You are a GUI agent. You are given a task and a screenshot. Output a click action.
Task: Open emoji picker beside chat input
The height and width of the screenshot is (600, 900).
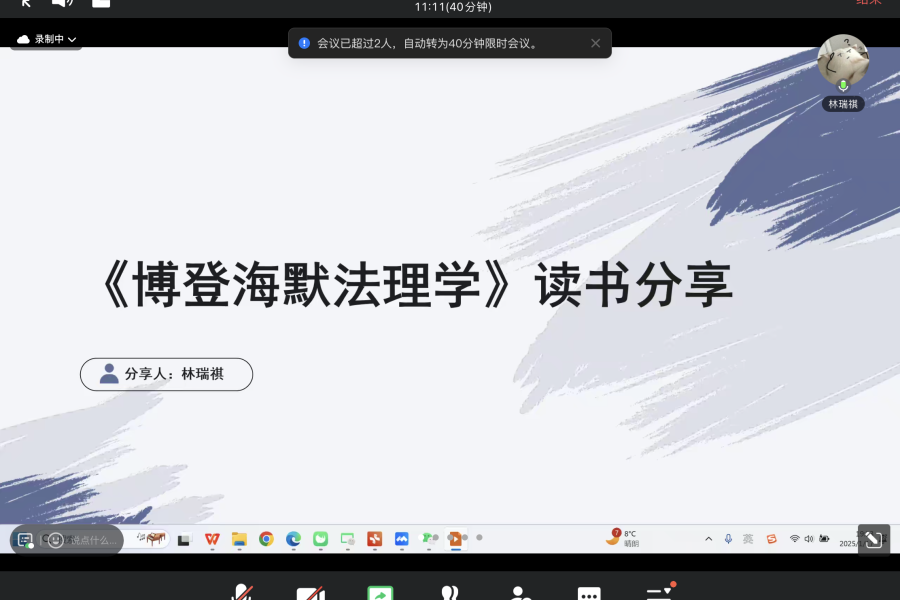[x=56, y=540]
